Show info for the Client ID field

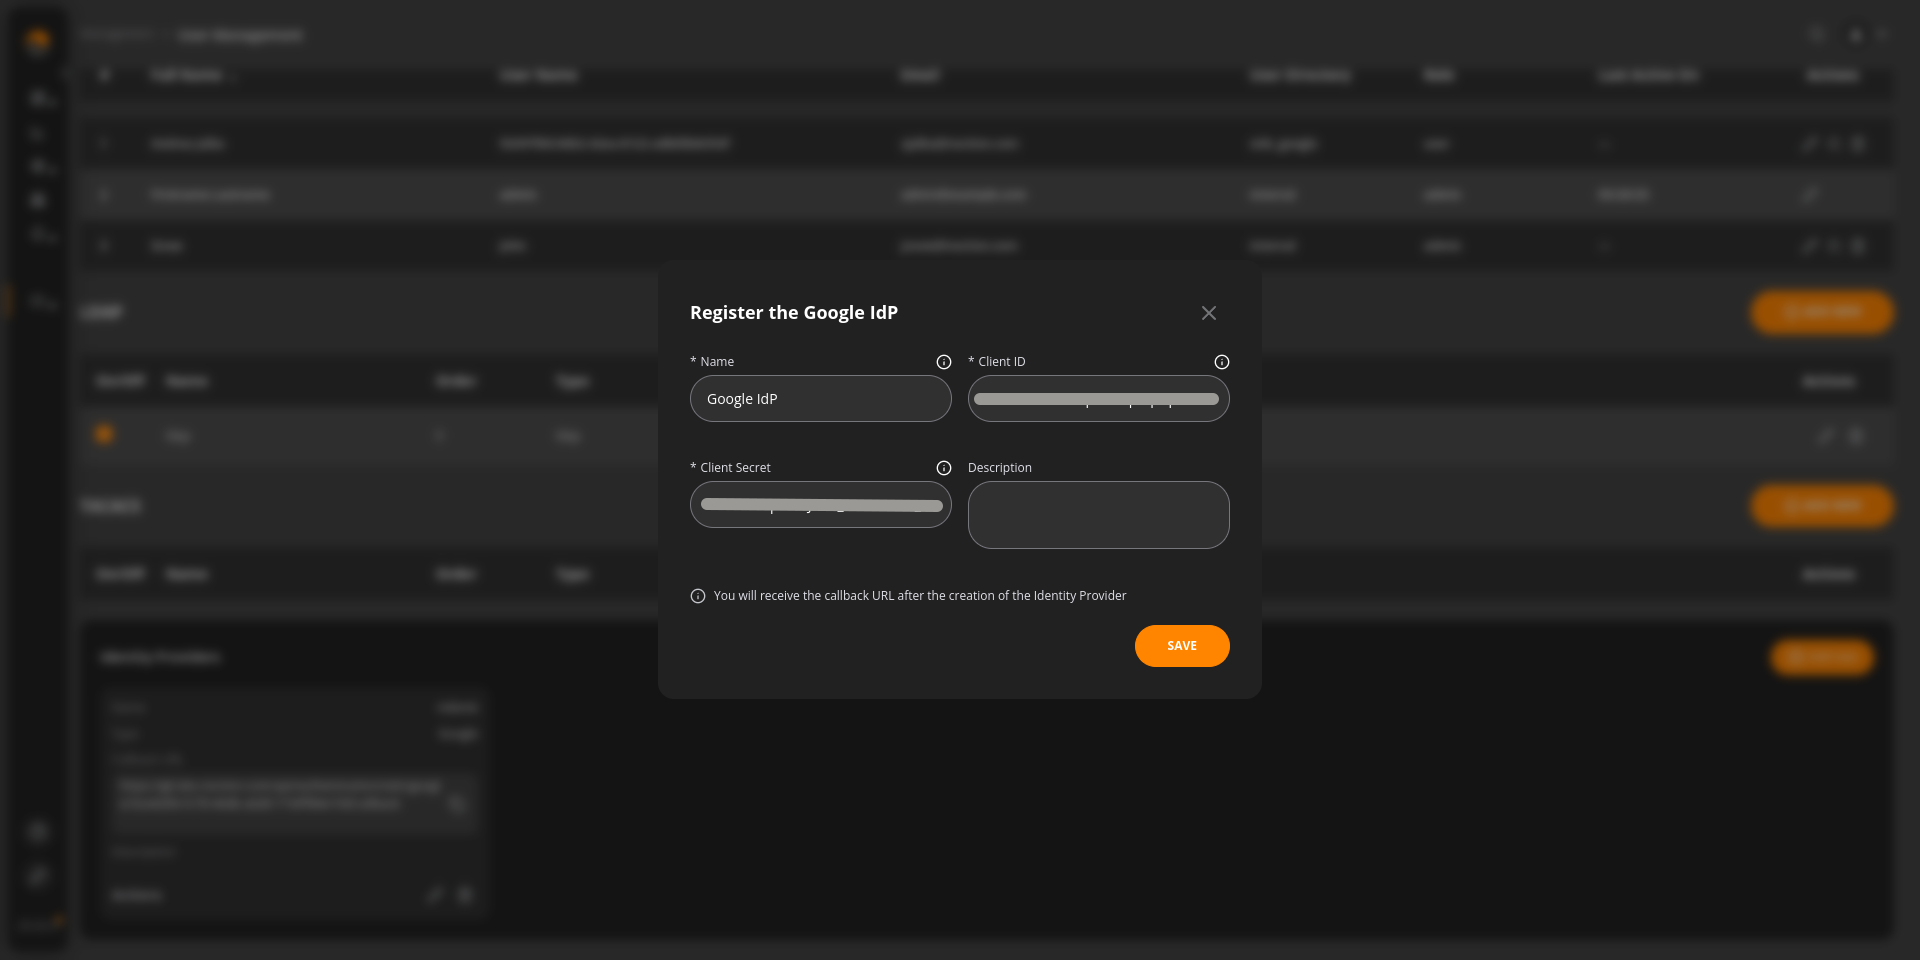(x=1221, y=362)
